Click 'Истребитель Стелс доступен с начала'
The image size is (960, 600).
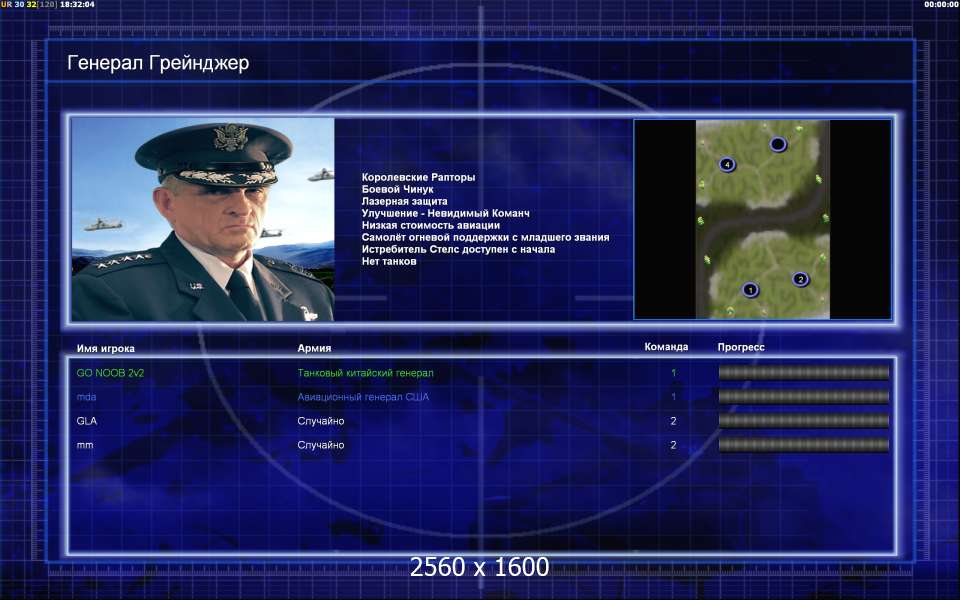(458, 249)
